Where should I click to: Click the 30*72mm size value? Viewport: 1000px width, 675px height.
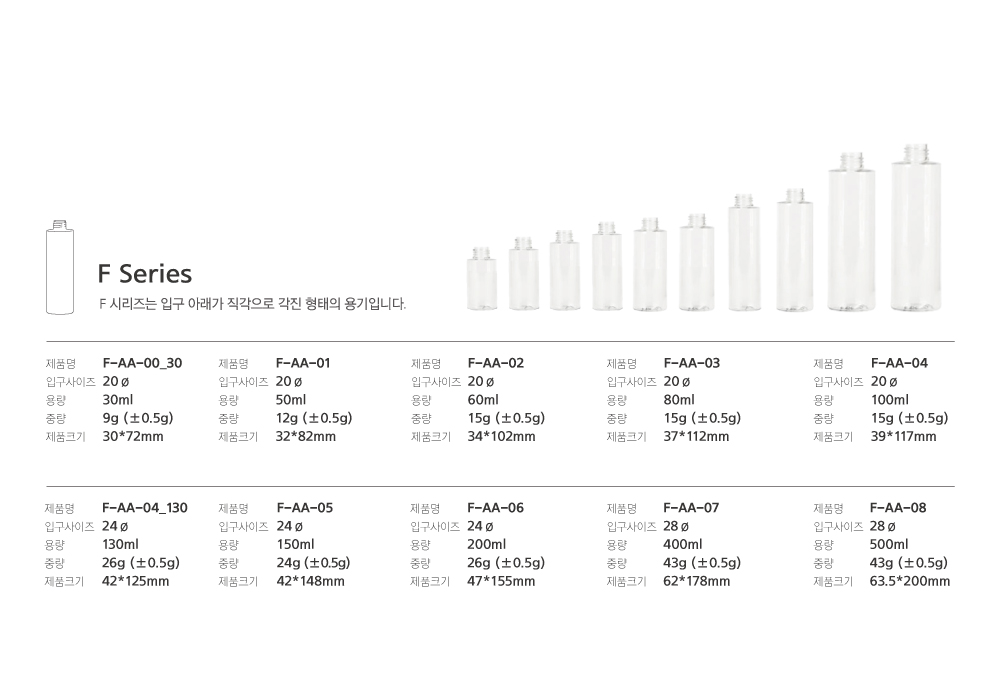pyautogui.click(x=133, y=436)
